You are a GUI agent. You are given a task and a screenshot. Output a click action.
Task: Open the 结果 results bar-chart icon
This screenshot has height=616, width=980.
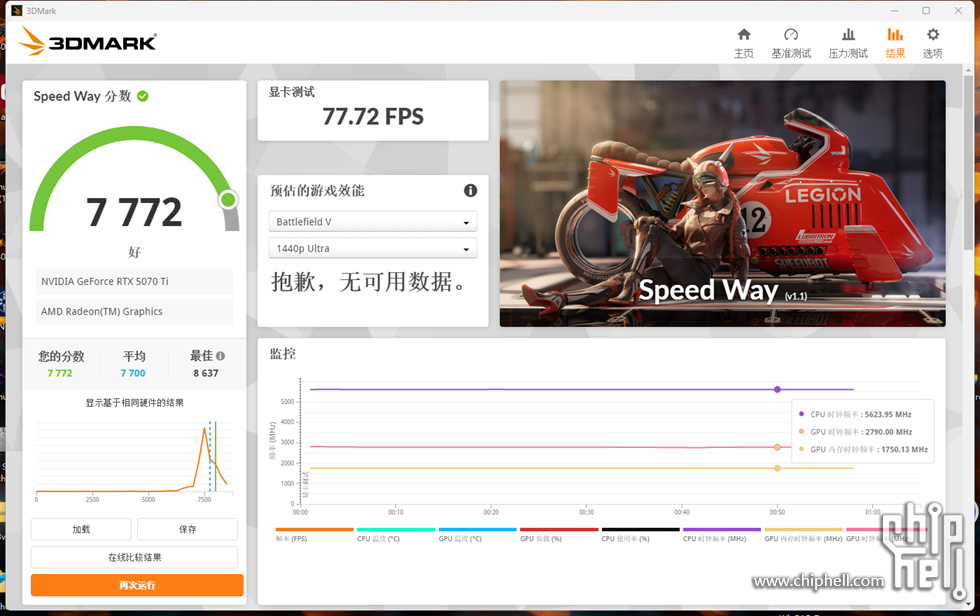click(x=895, y=34)
